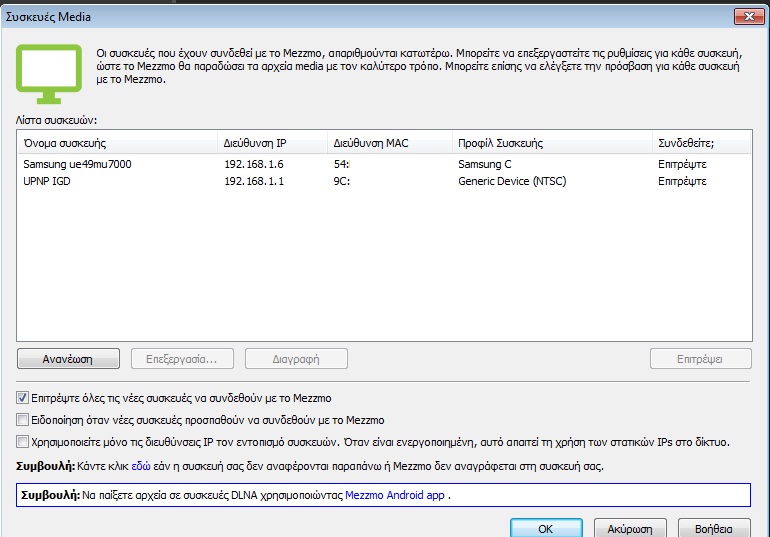The width and height of the screenshot is (770, 537).
Task: Select the UPNP IGD device row
Action: coord(384,181)
